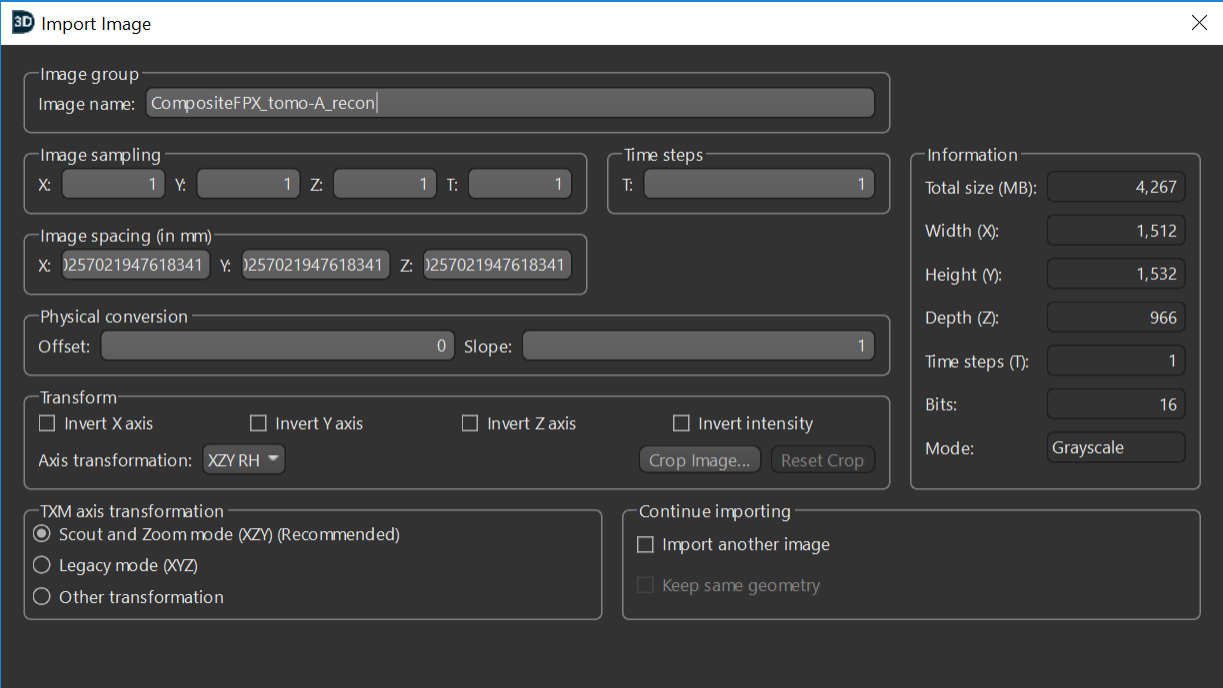Select Legacy mode (XYZ) radio button
The image size is (1223, 688).
click(x=42, y=565)
